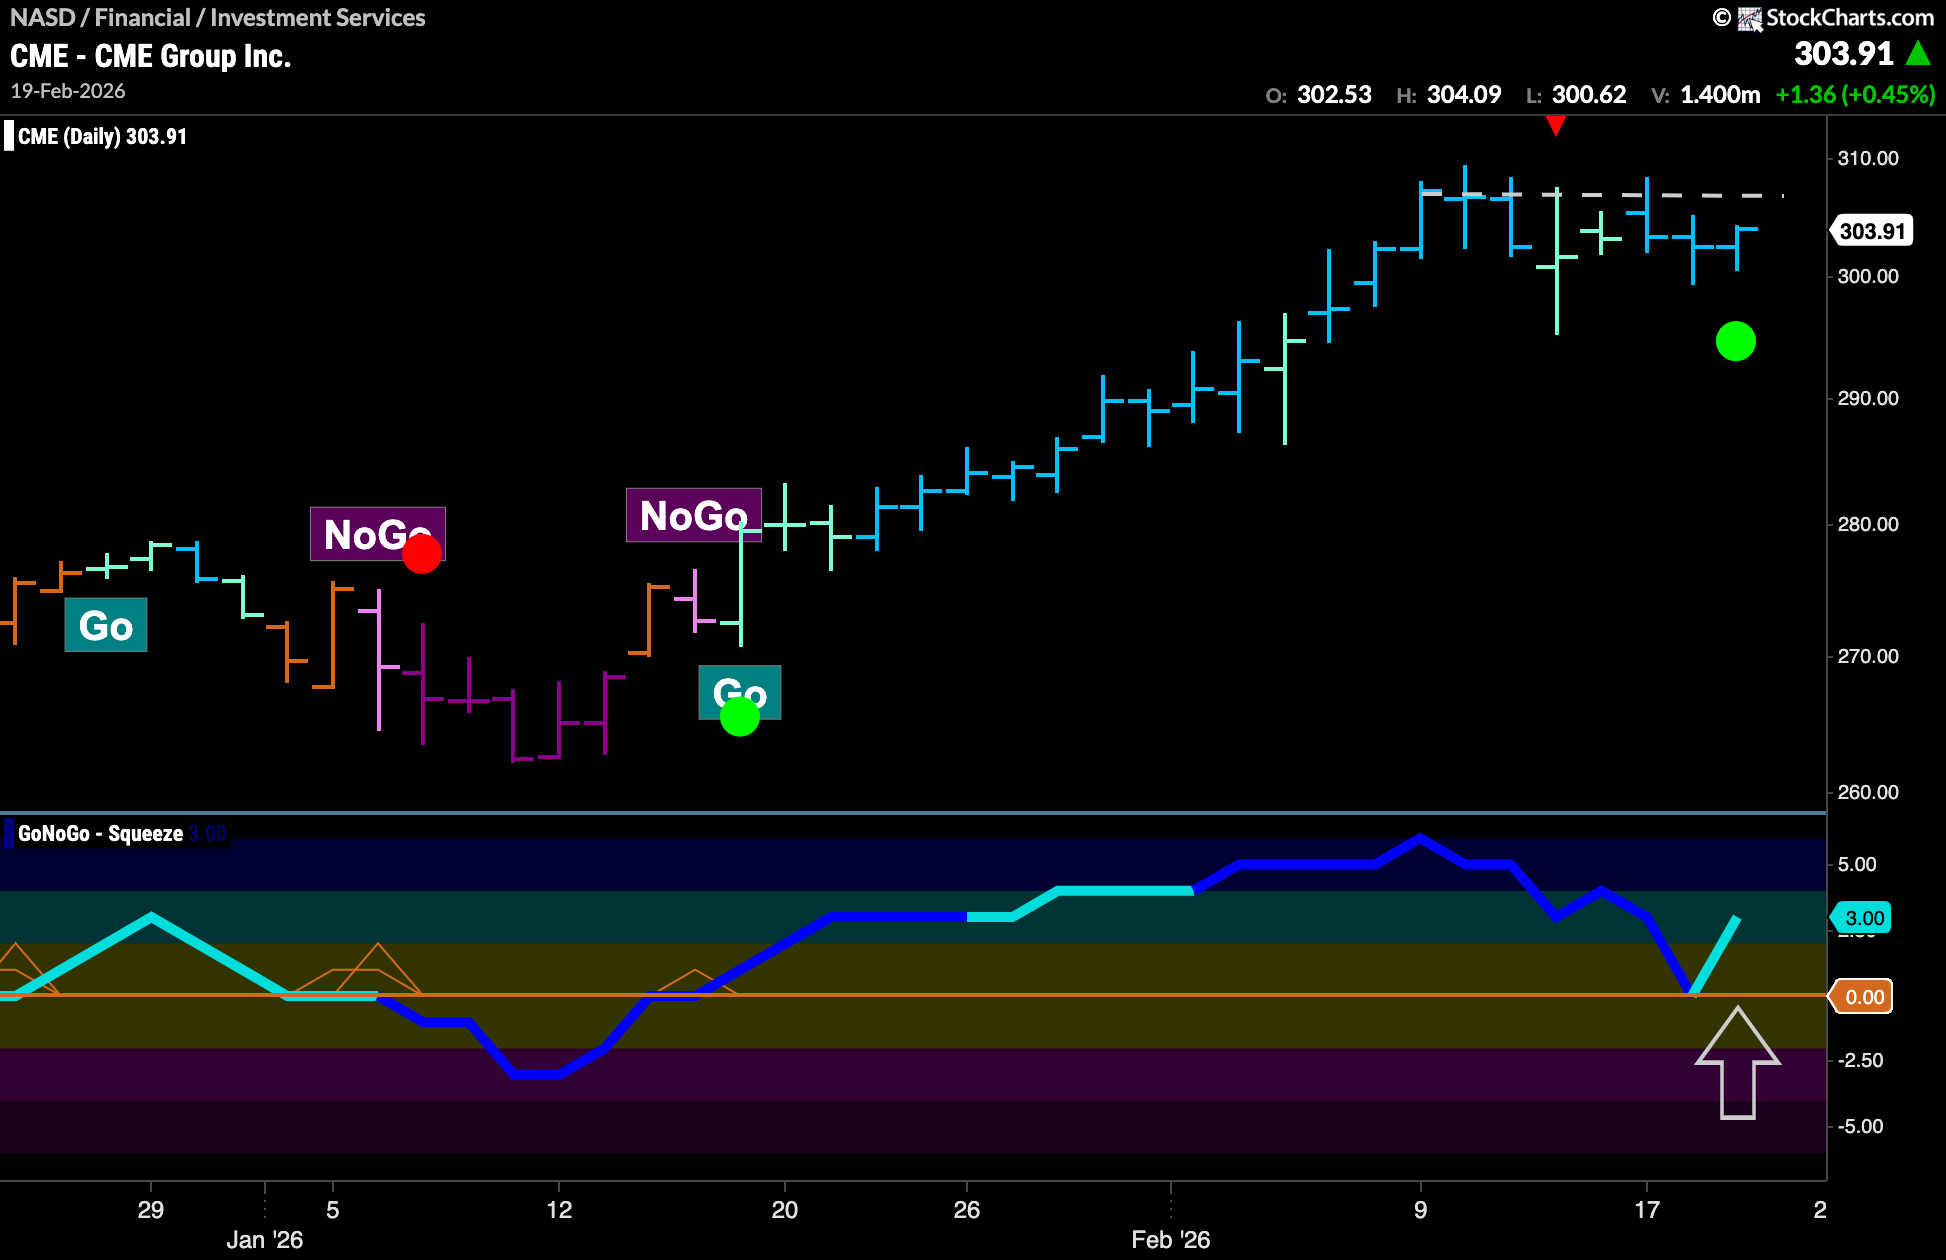This screenshot has width=1946, height=1260.
Task: Click the 17 date label on time axis
Action: [x=1647, y=1210]
